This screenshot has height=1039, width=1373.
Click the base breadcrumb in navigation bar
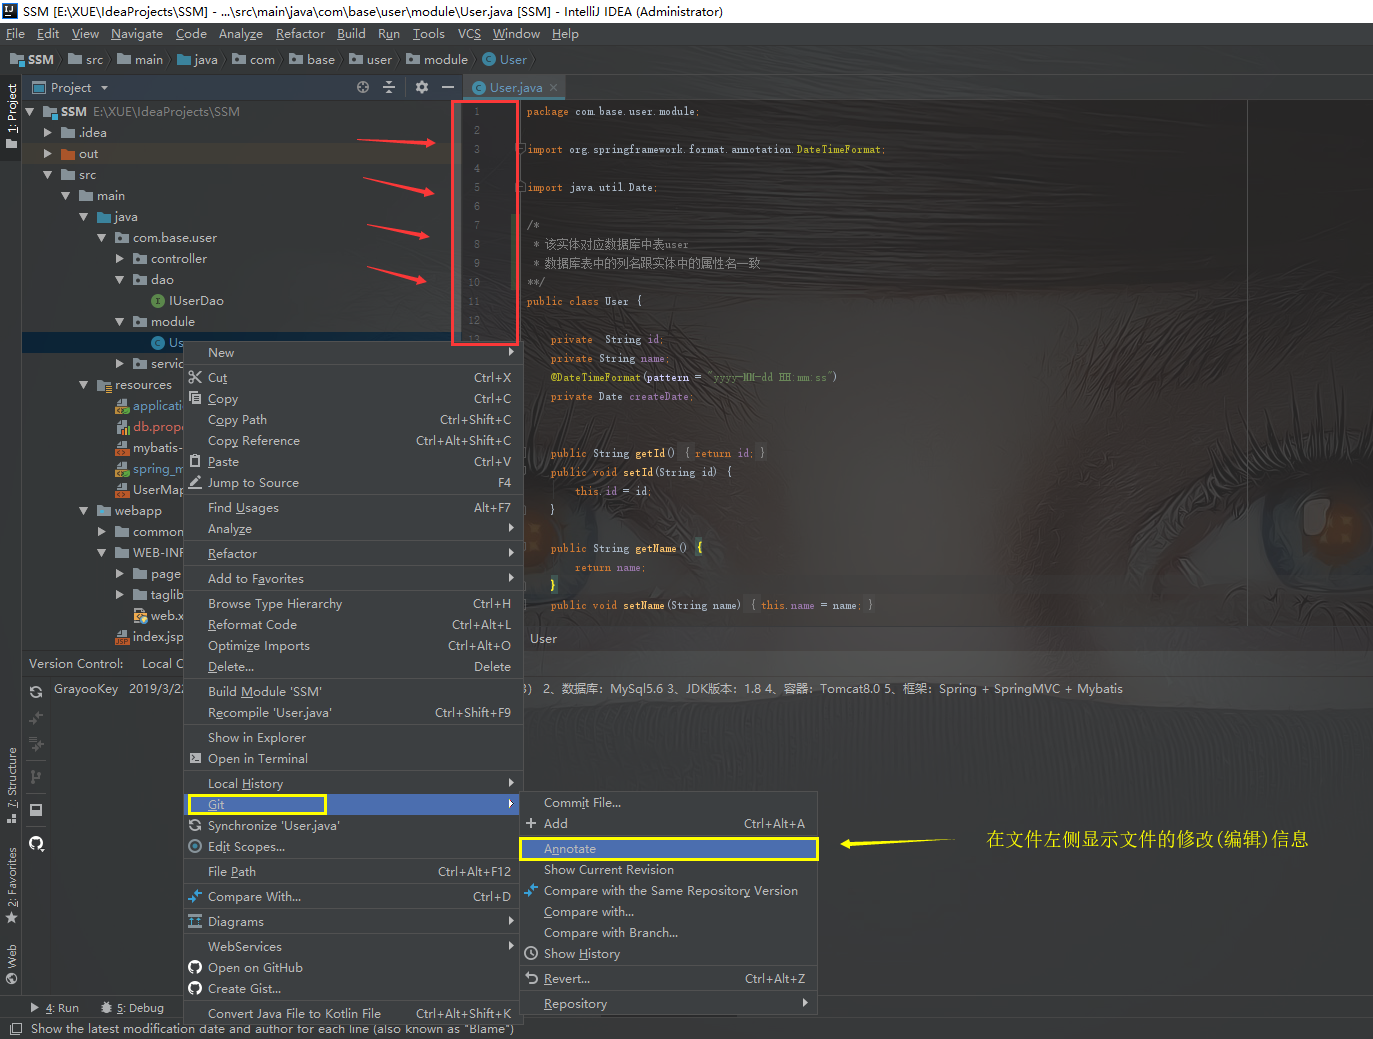312,59
